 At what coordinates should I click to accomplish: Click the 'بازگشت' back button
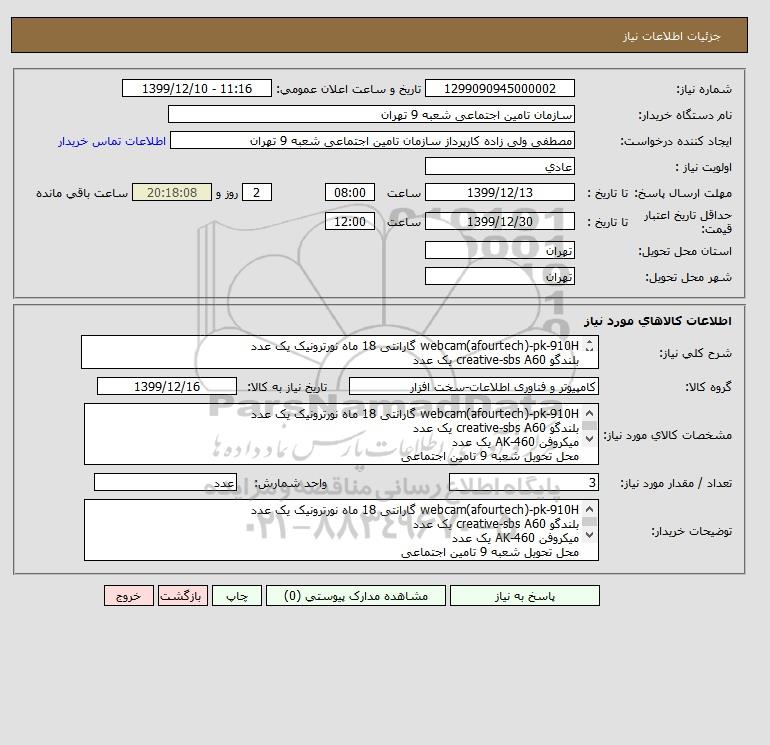tap(183, 595)
